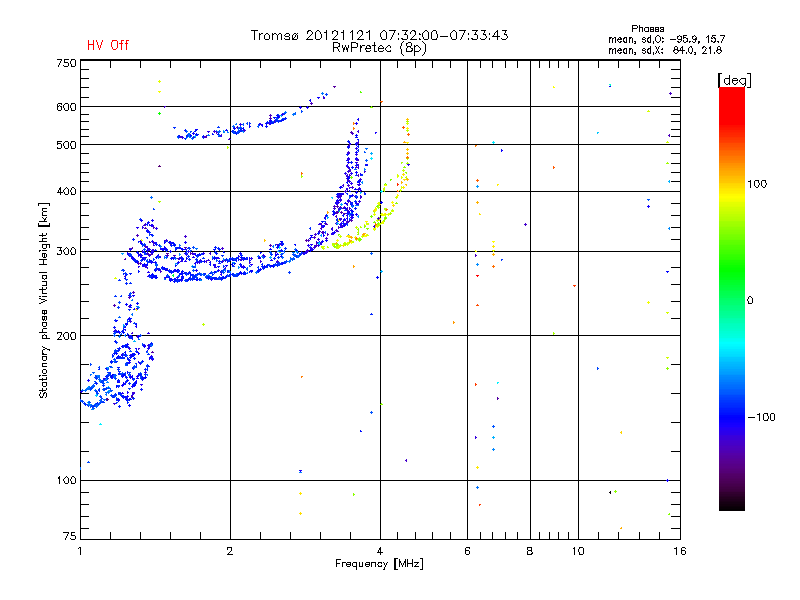Image resolution: width=800 pixels, height=600 pixels.
Task: Click the red 'HV Off' status text
Action: pos(108,45)
